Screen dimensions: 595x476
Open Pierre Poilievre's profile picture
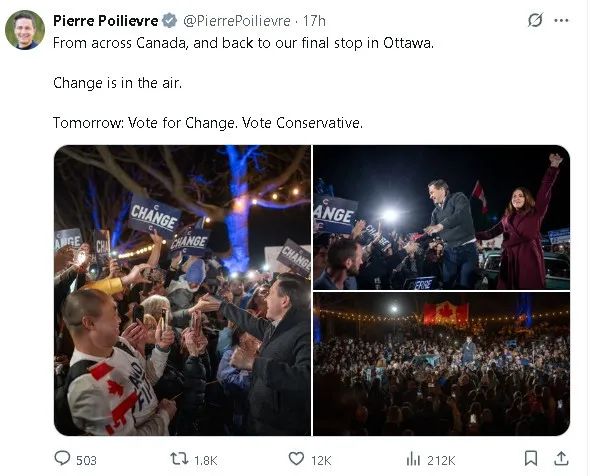click(25, 30)
